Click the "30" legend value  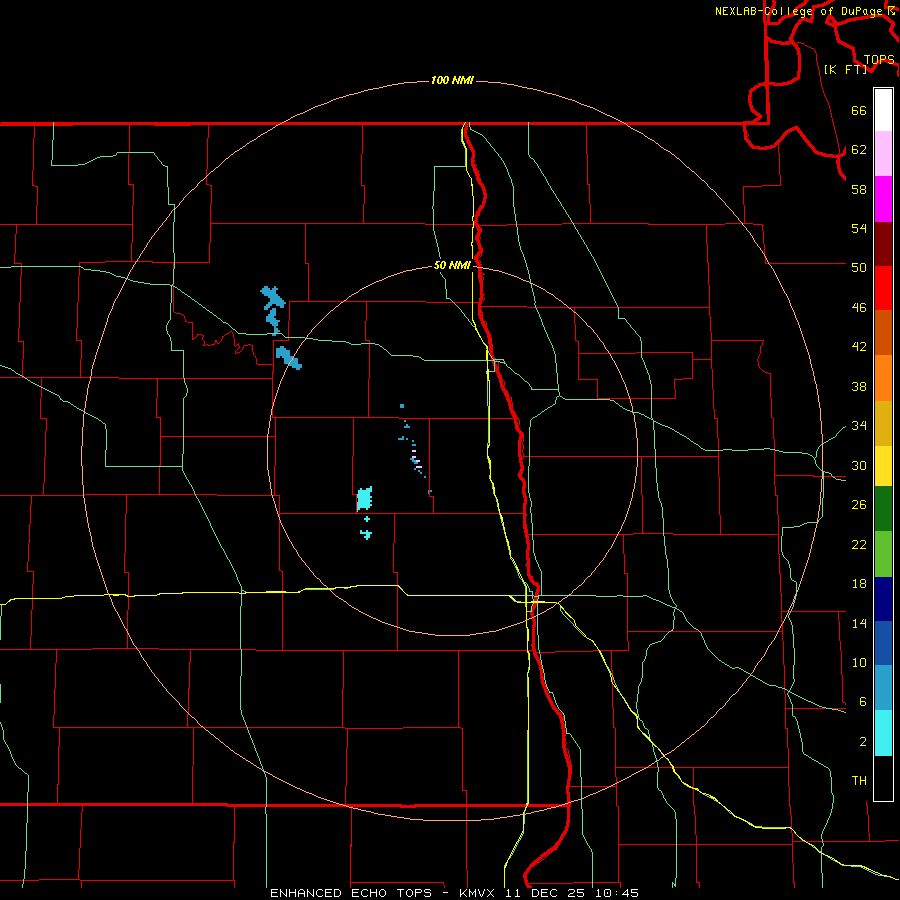click(859, 465)
